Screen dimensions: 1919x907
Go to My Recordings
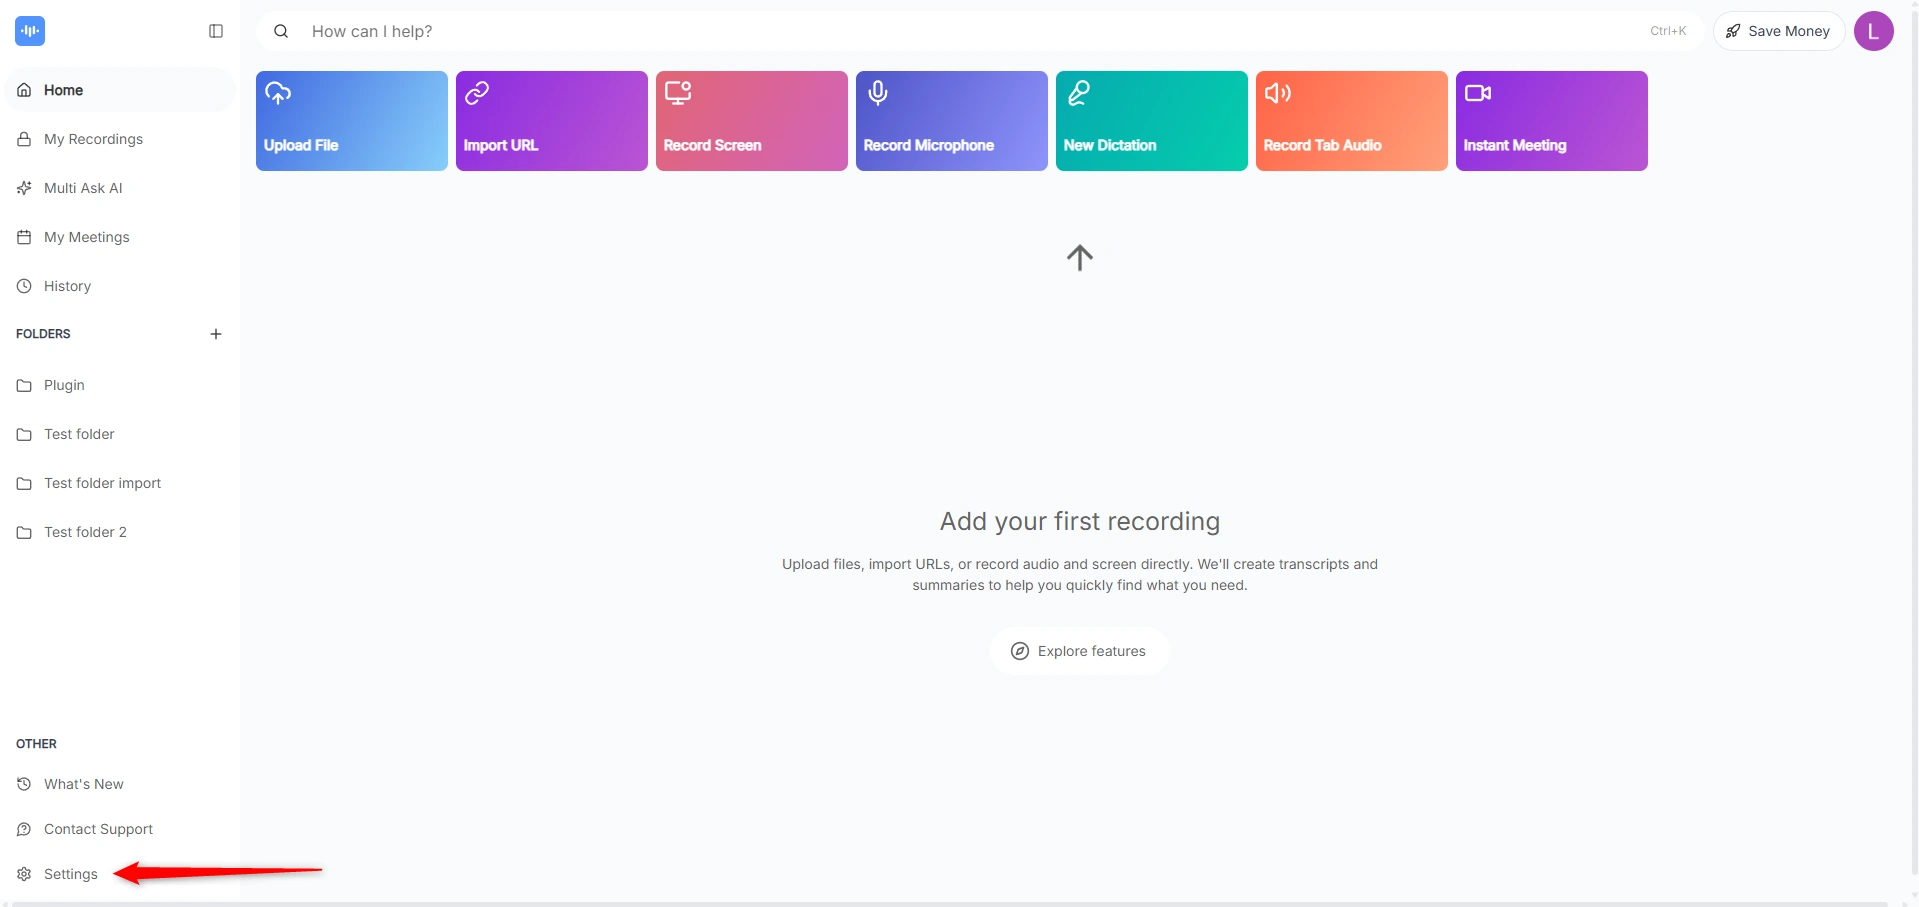click(x=93, y=139)
